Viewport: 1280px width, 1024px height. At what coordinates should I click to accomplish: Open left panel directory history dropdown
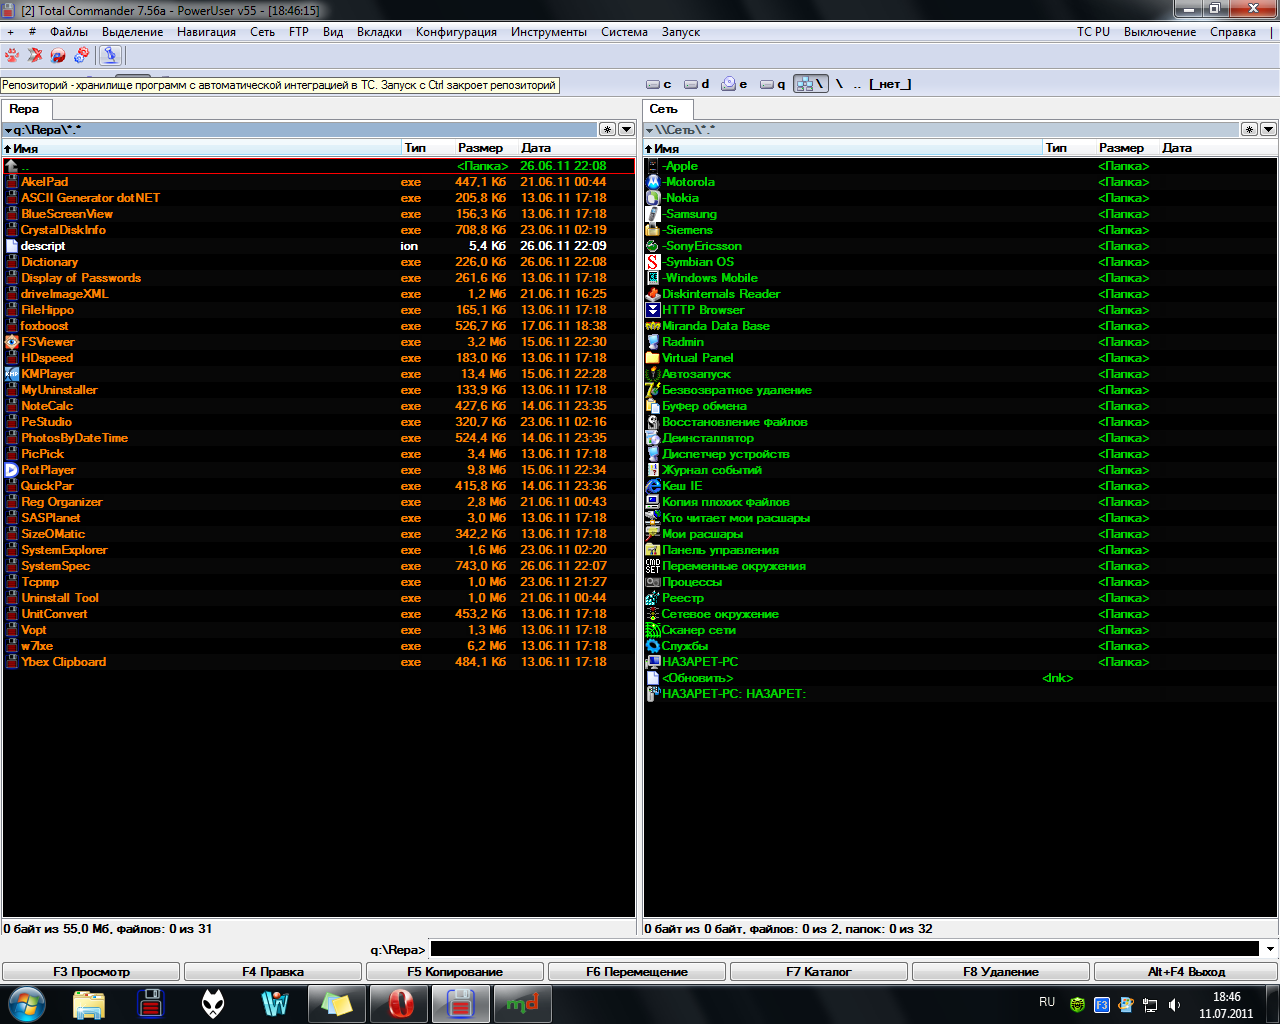tap(626, 129)
